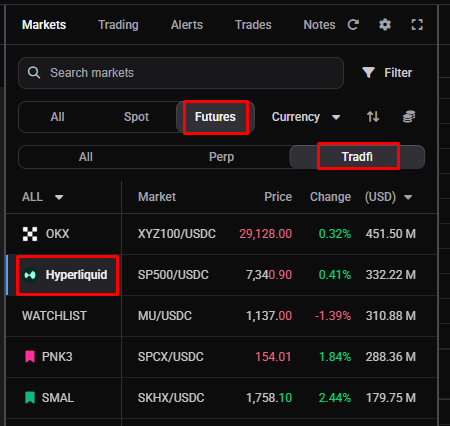The height and width of the screenshot is (426, 450).
Task: Click the 1,758.10 price value
Action: click(269, 398)
